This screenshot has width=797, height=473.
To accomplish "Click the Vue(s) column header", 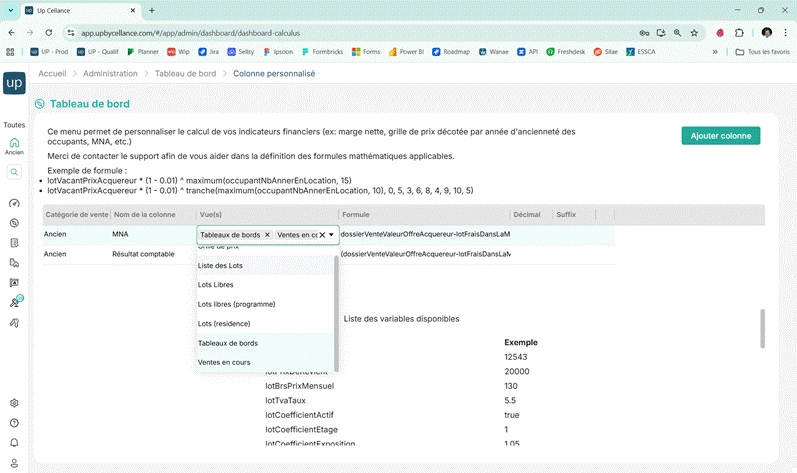I will [211, 214].
